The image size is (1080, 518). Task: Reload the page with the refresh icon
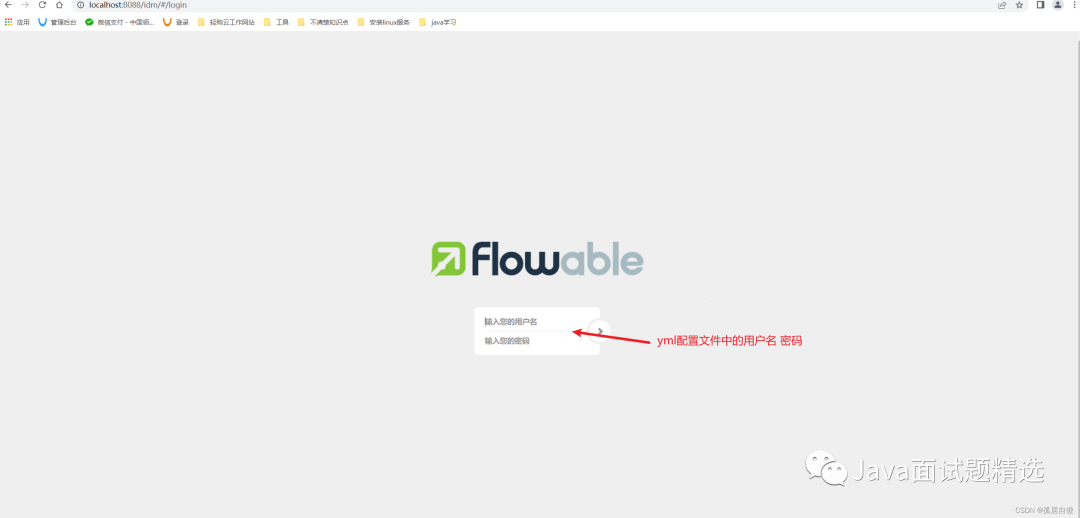click(x=42, y=5)
